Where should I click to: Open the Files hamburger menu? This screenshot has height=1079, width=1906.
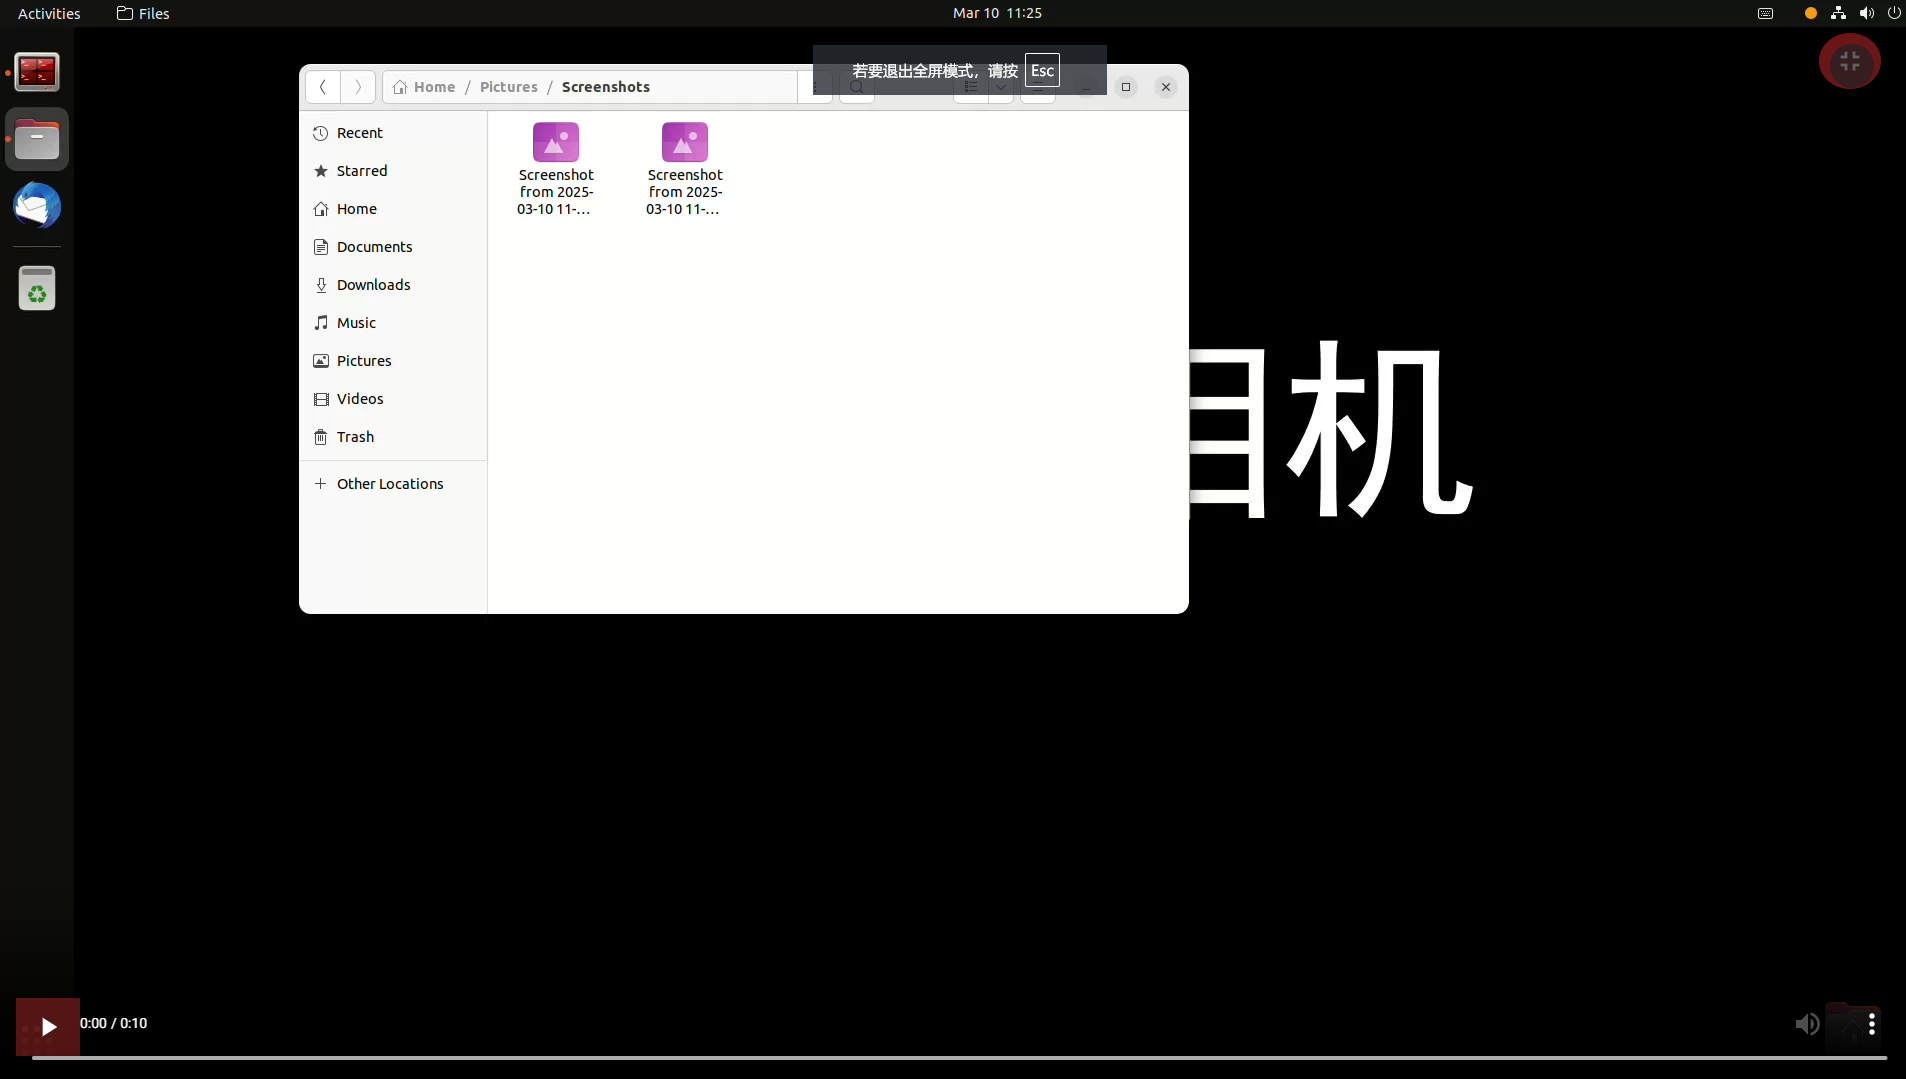tap(1040, 88)
